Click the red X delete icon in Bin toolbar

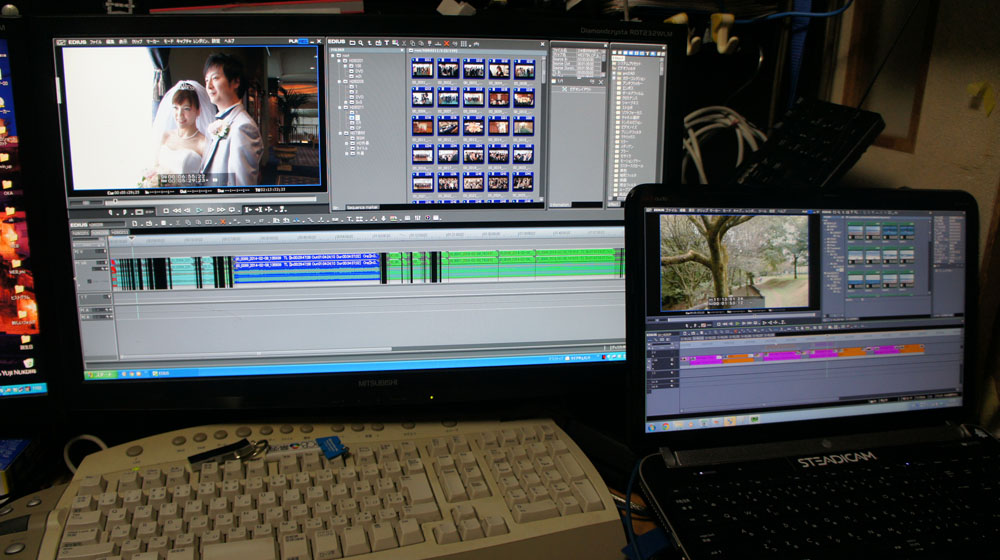pyautogui.click(x=446, y=43)
